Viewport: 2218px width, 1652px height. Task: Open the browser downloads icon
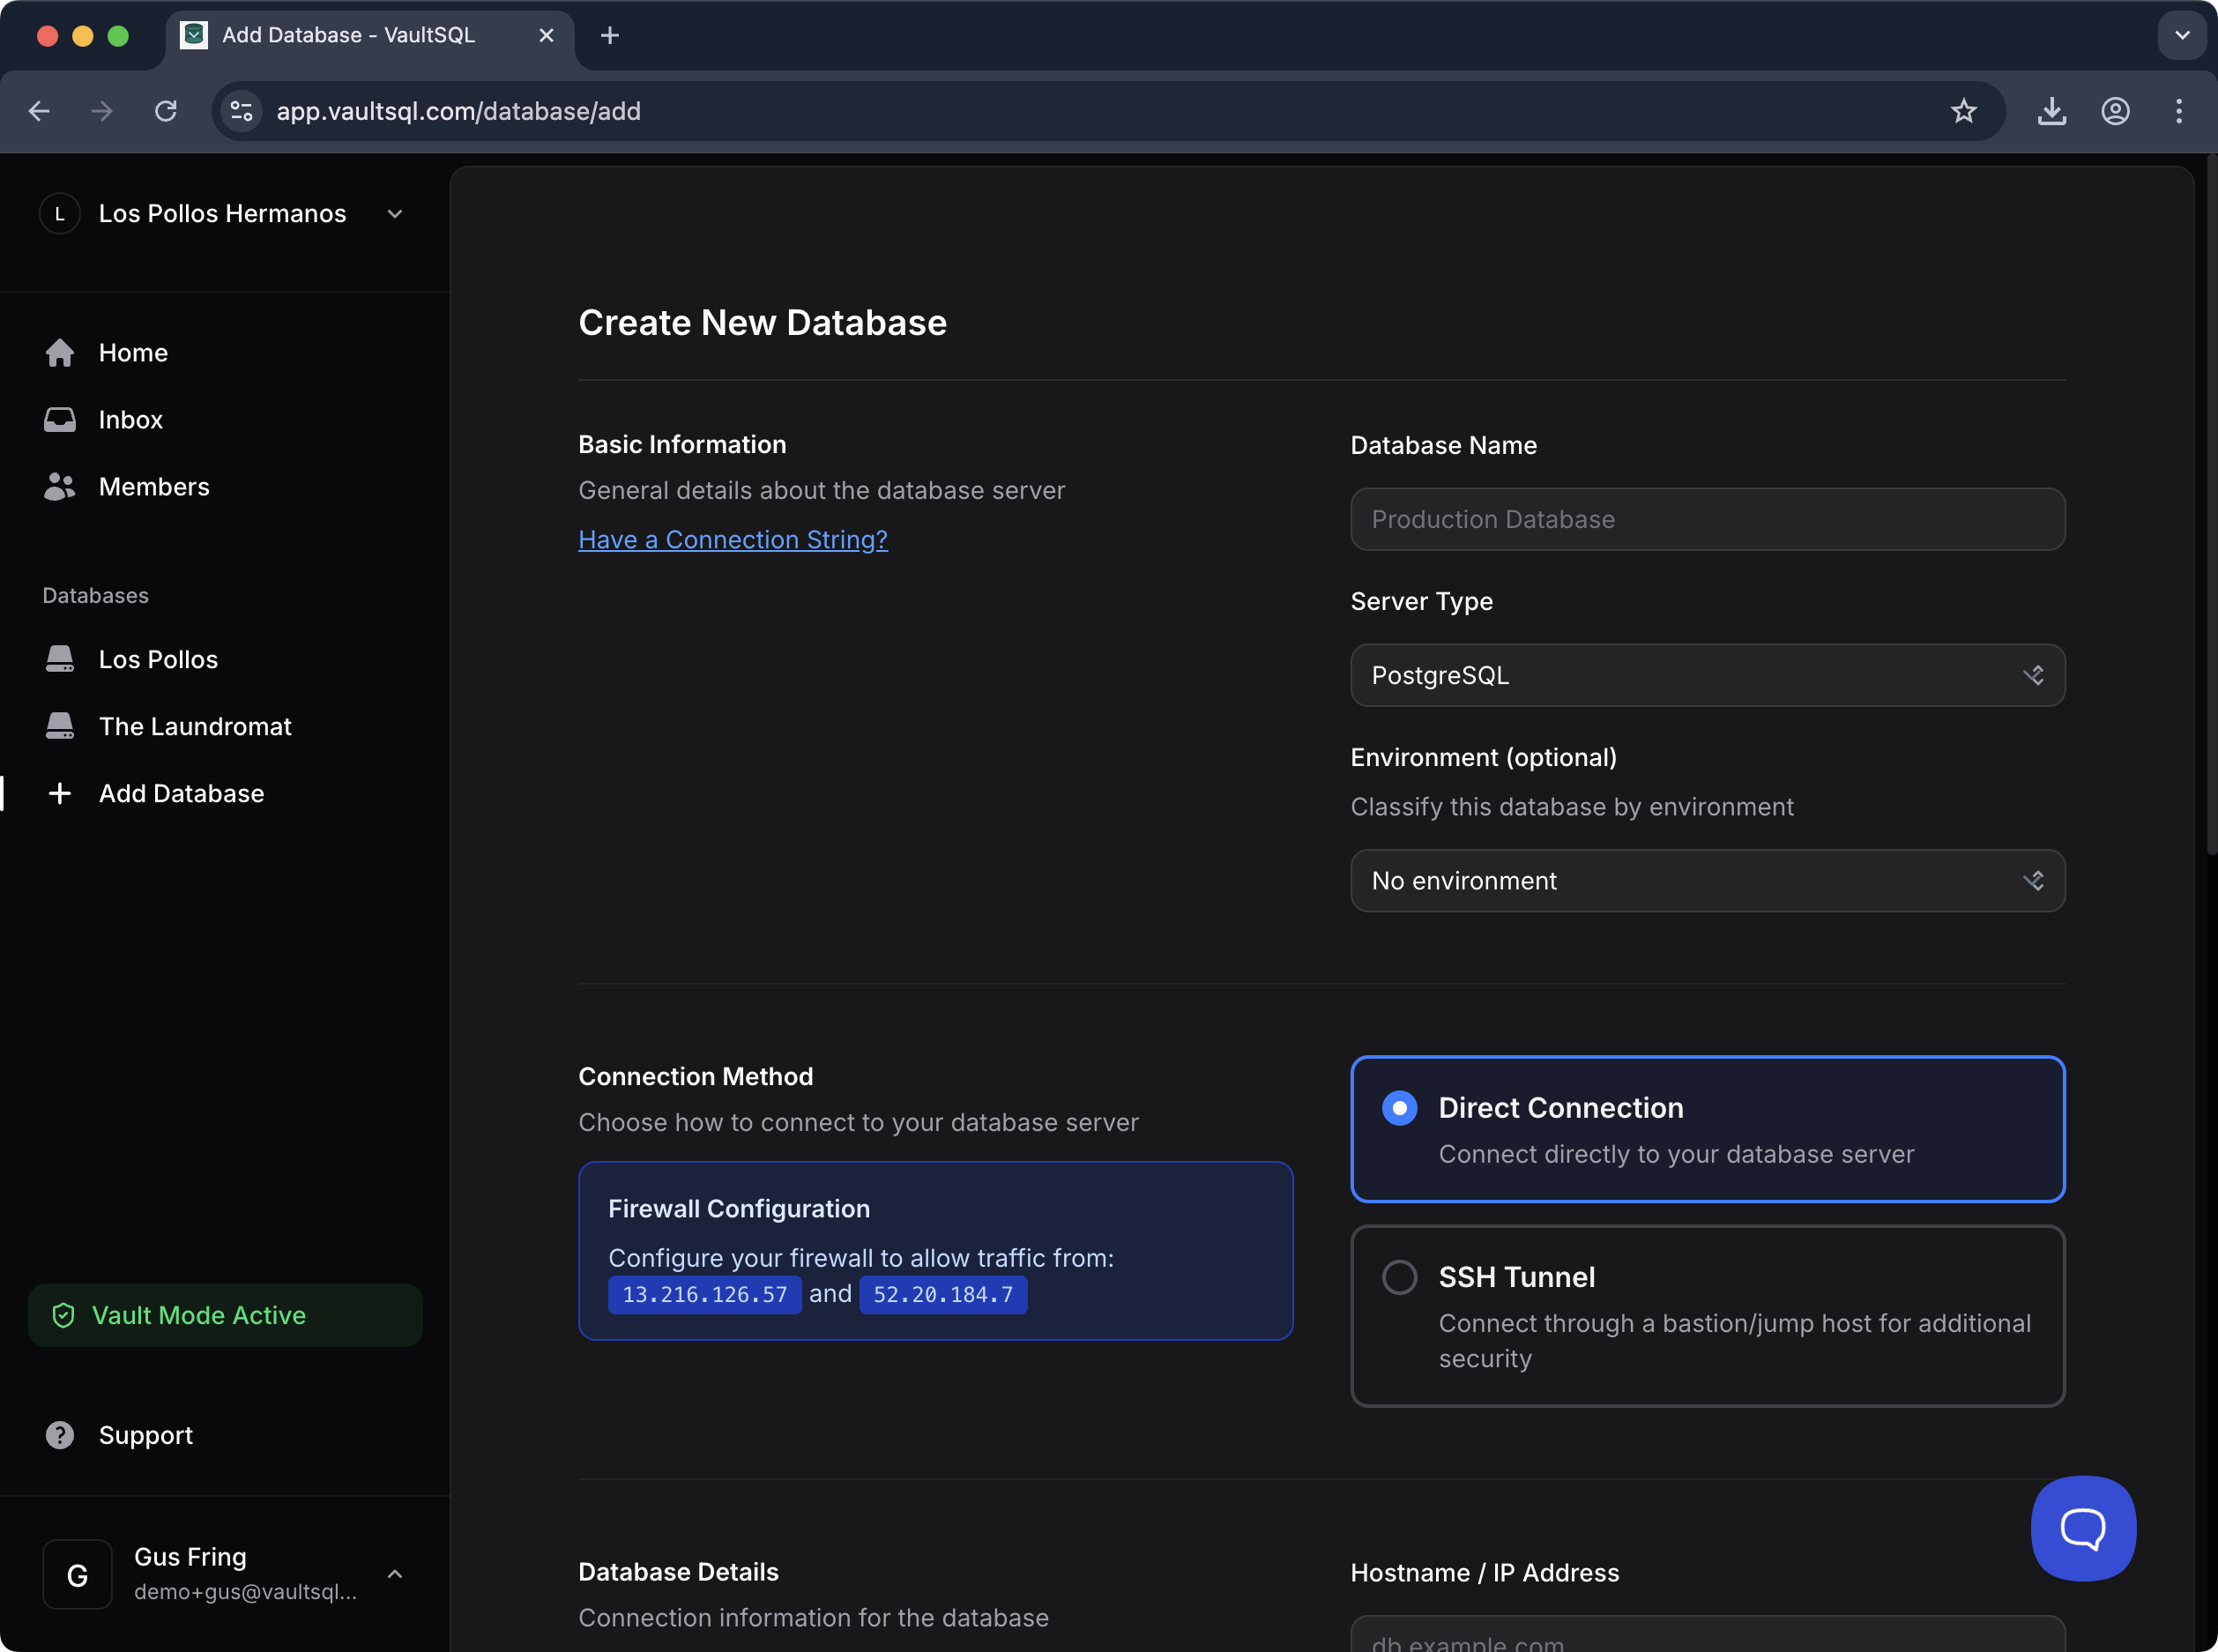2051,111
